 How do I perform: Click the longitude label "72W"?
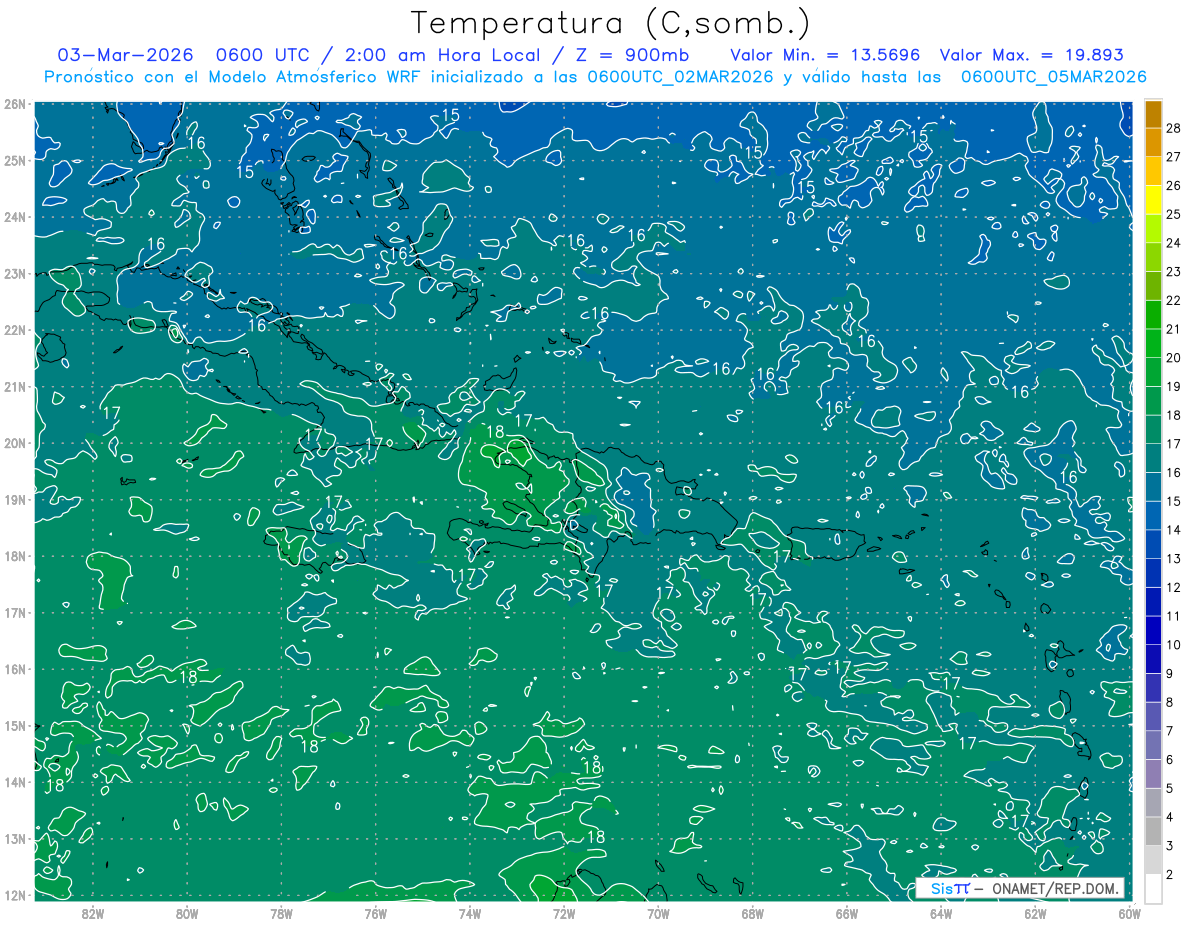[564, 913]
